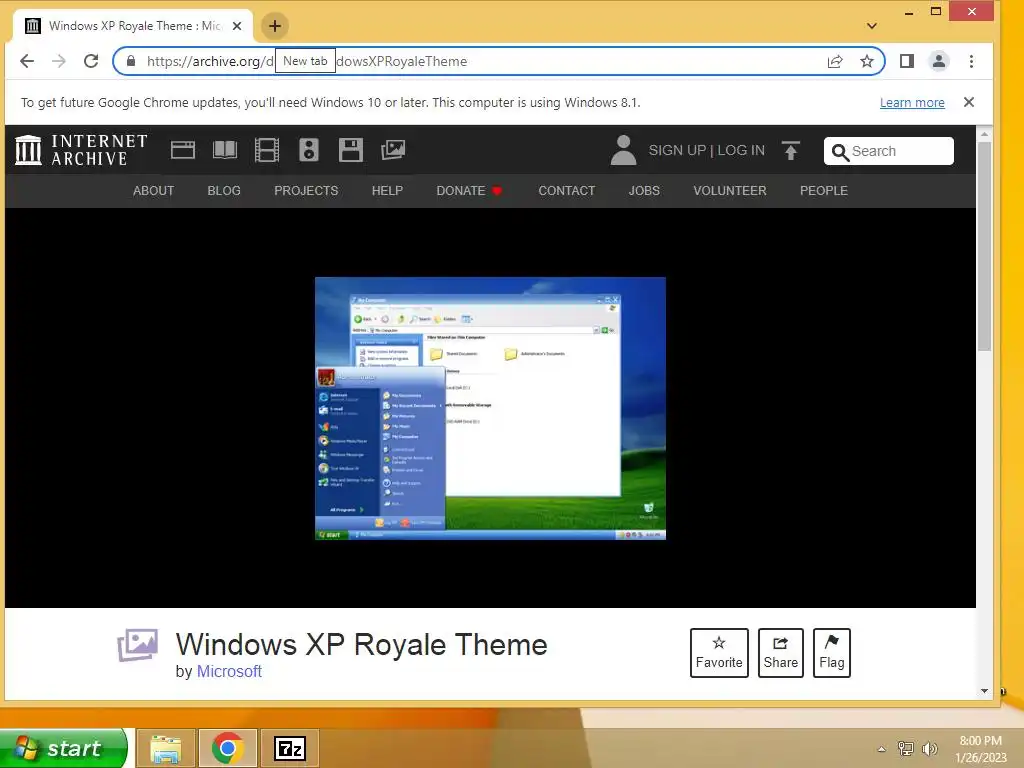Go to Internet Archive home logo
The width and height of the screenshot is (1024, 768).
coord(81,150)
